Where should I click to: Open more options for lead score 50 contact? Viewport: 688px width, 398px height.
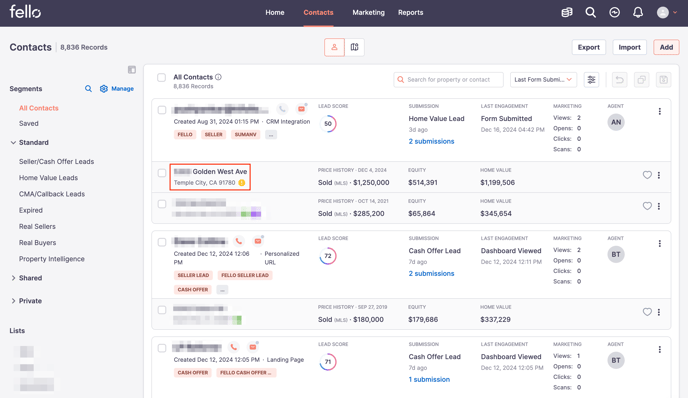(x=659, y=111)
